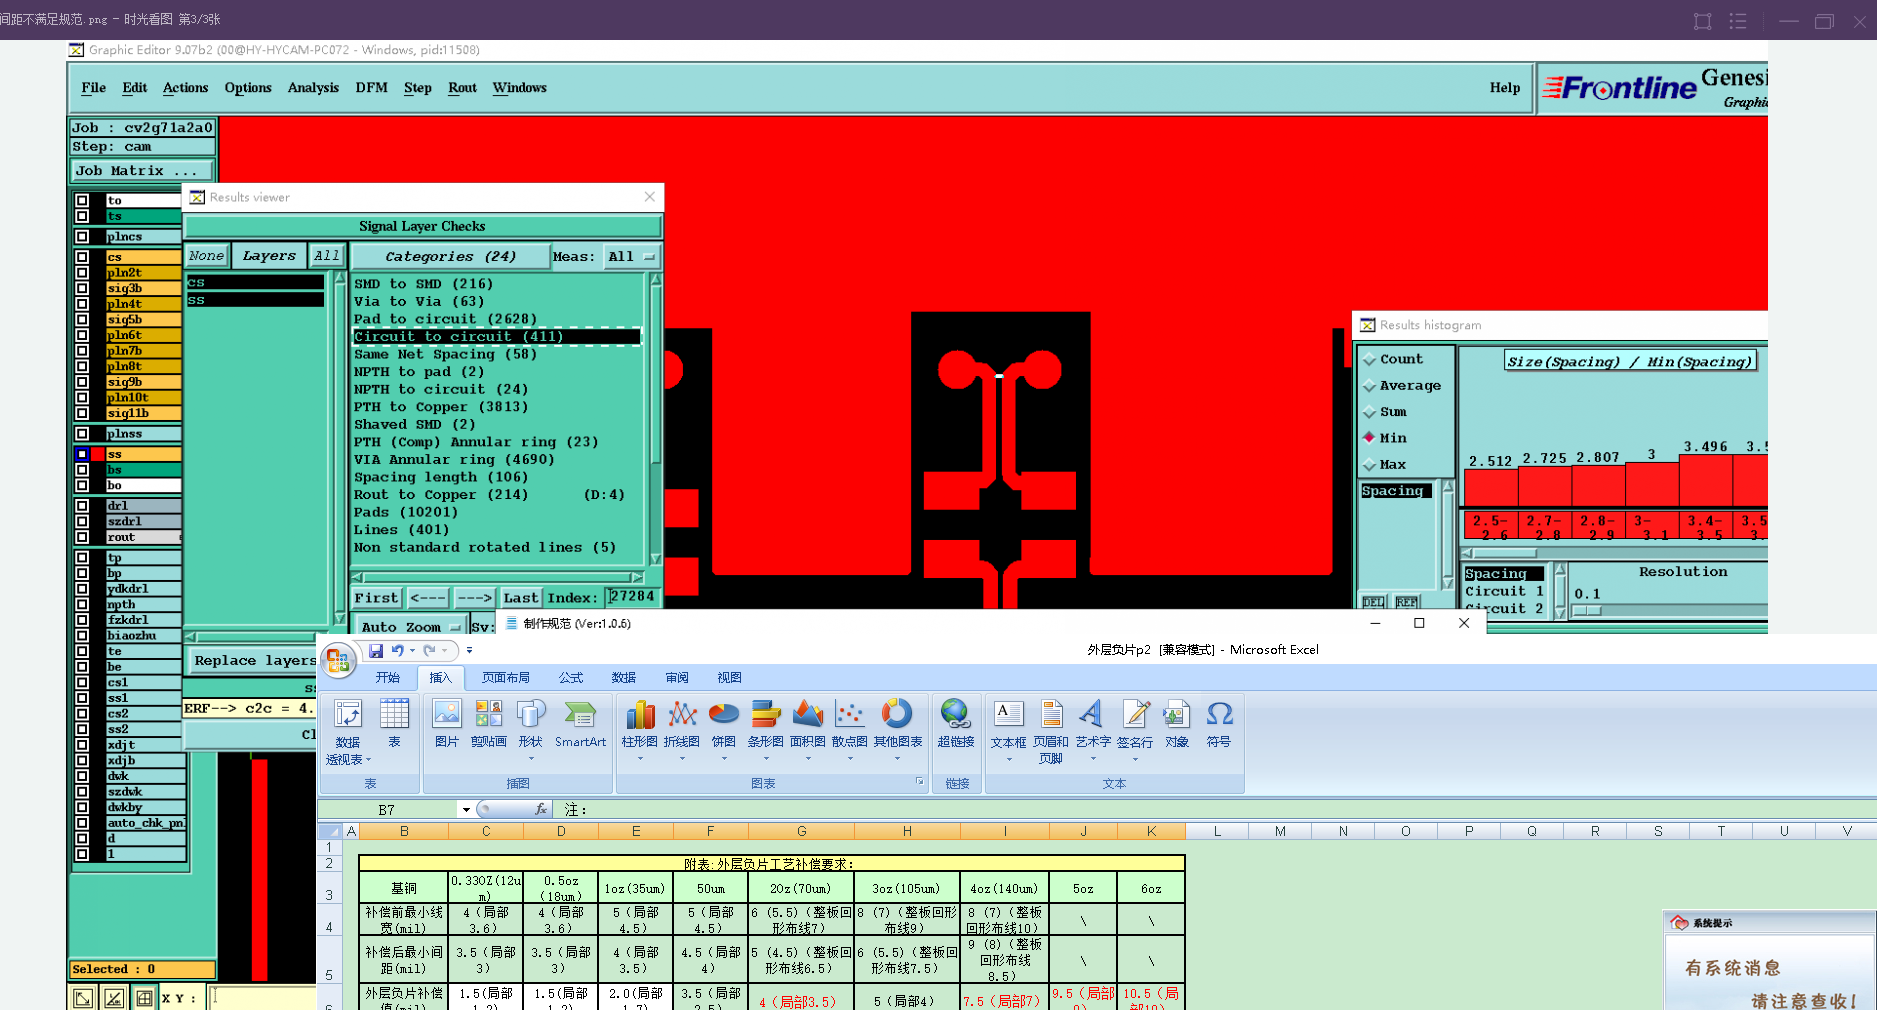This screenshot has height=1010, width=1877.
Task: Click Replace layers button
Action: [254, 661]
